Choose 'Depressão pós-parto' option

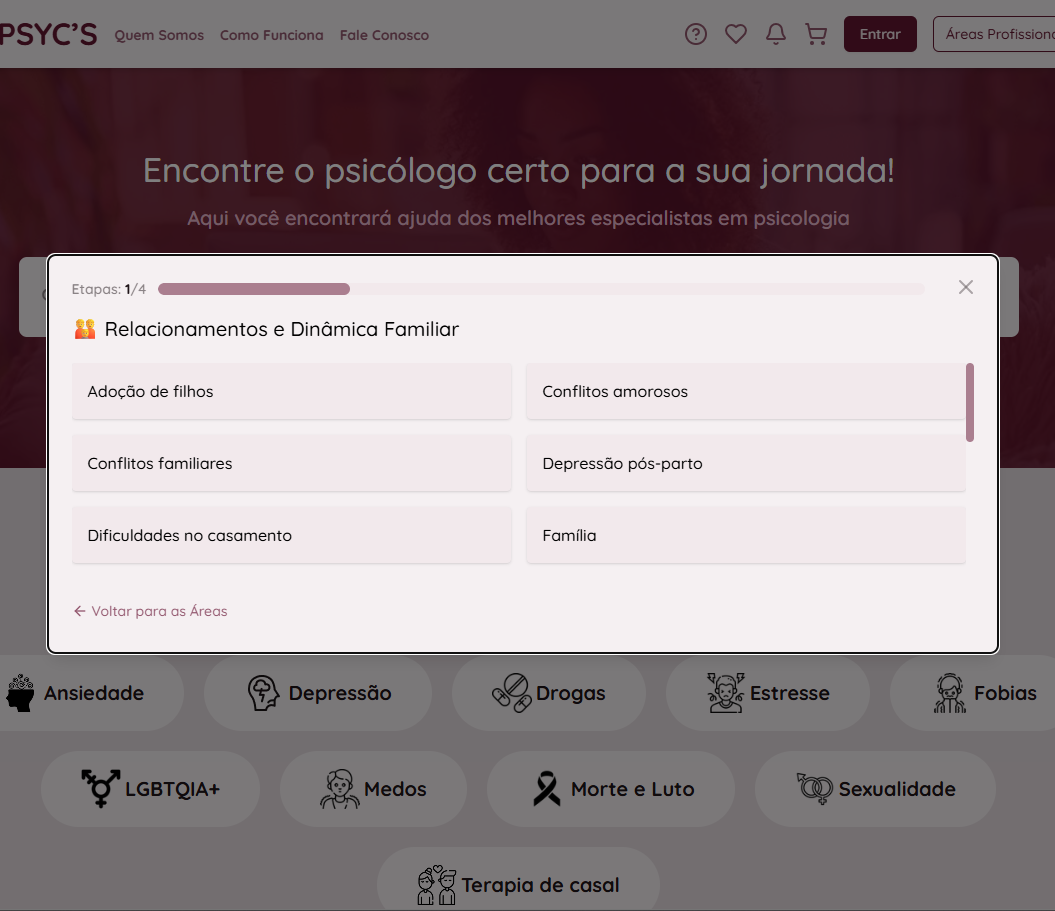click(x=745, y=463)
